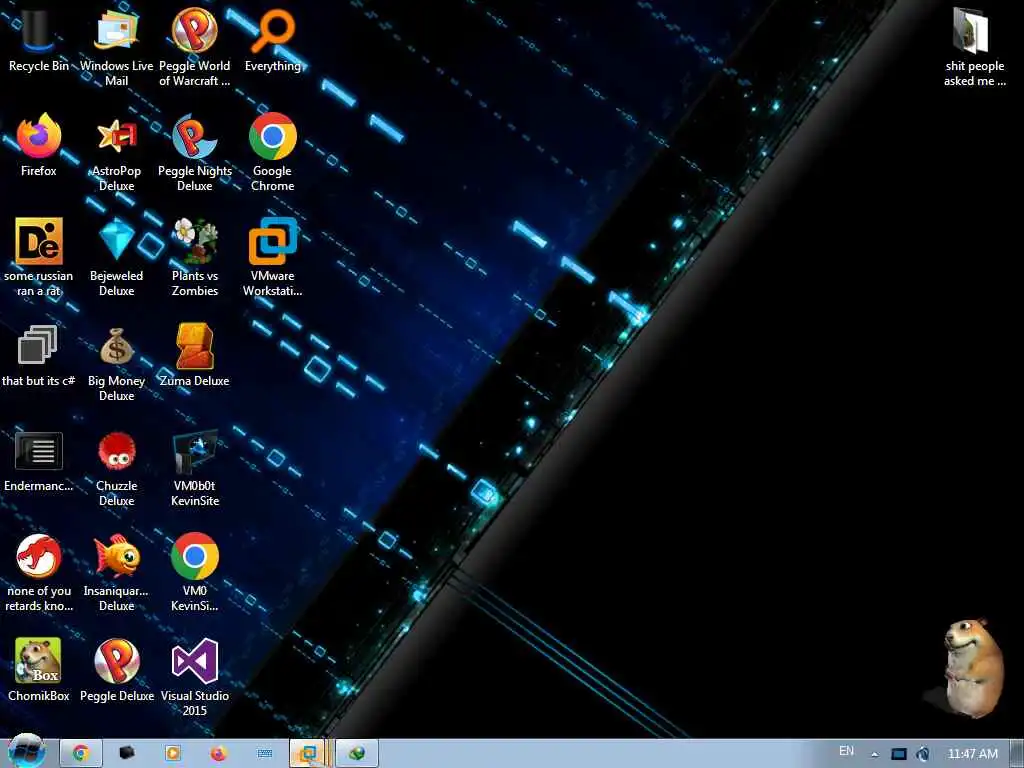Show hidden system tray icons
Viewport: 1024px width, 768px height.
coord(874,754)
